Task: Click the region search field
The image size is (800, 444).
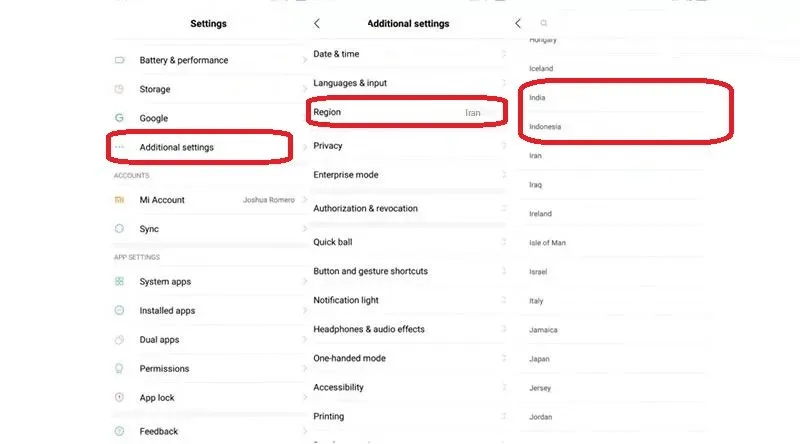Action: (x=600, y=23)
